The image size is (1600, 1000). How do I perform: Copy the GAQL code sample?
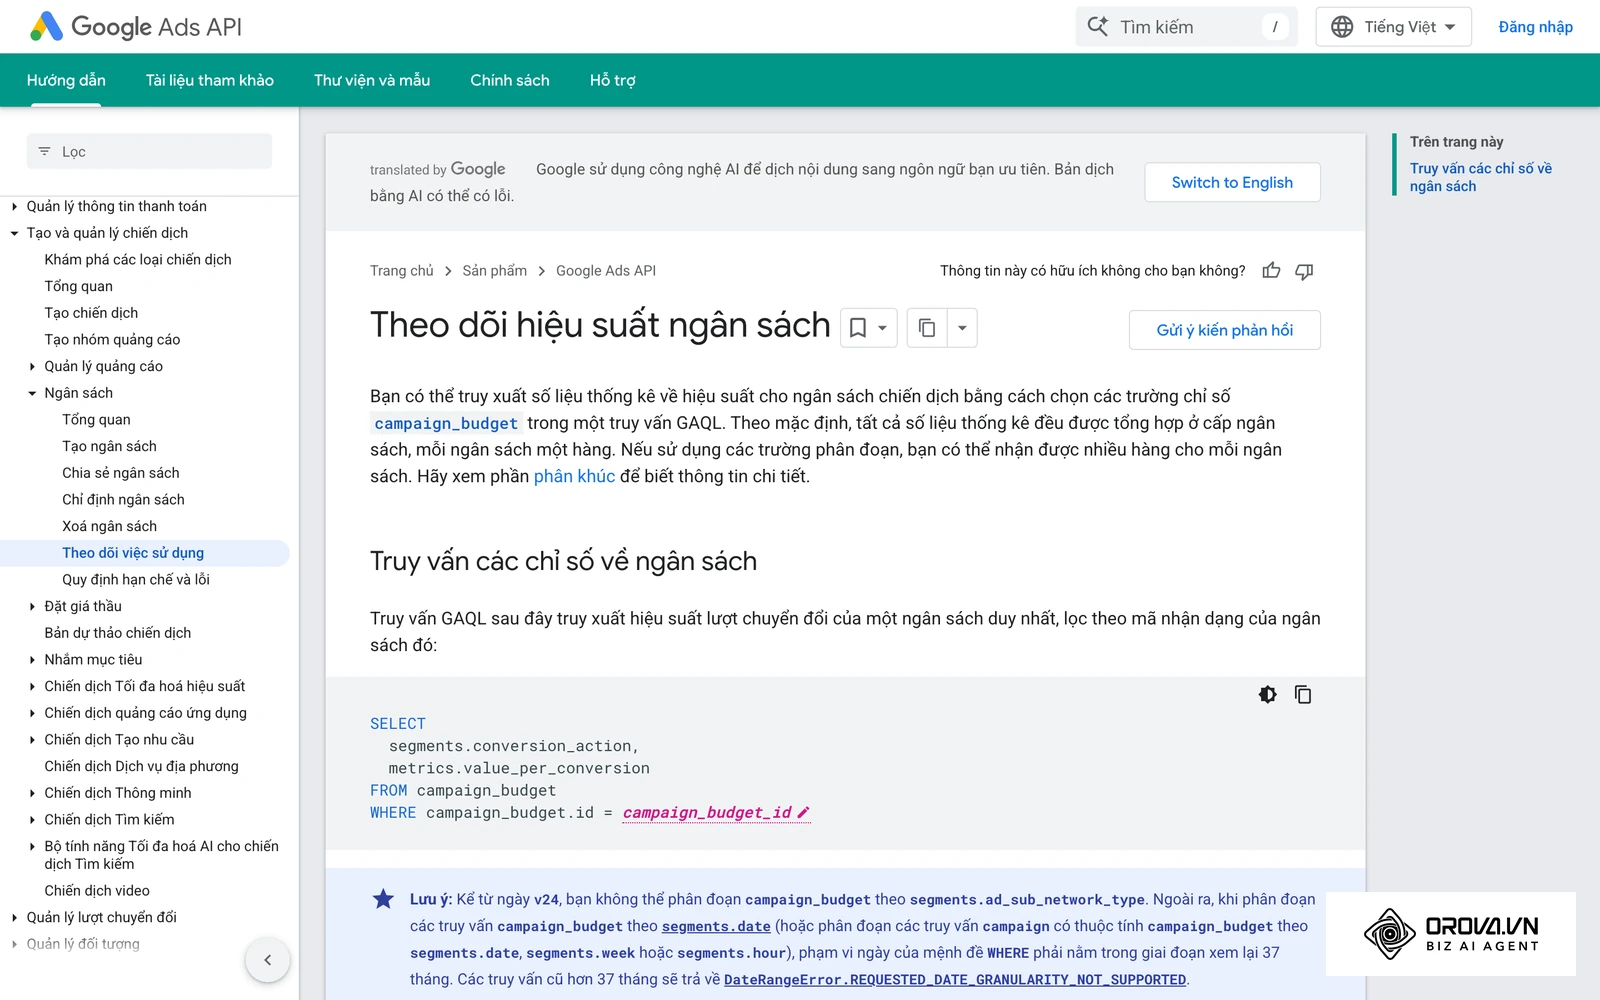[x=1303, y=694]
